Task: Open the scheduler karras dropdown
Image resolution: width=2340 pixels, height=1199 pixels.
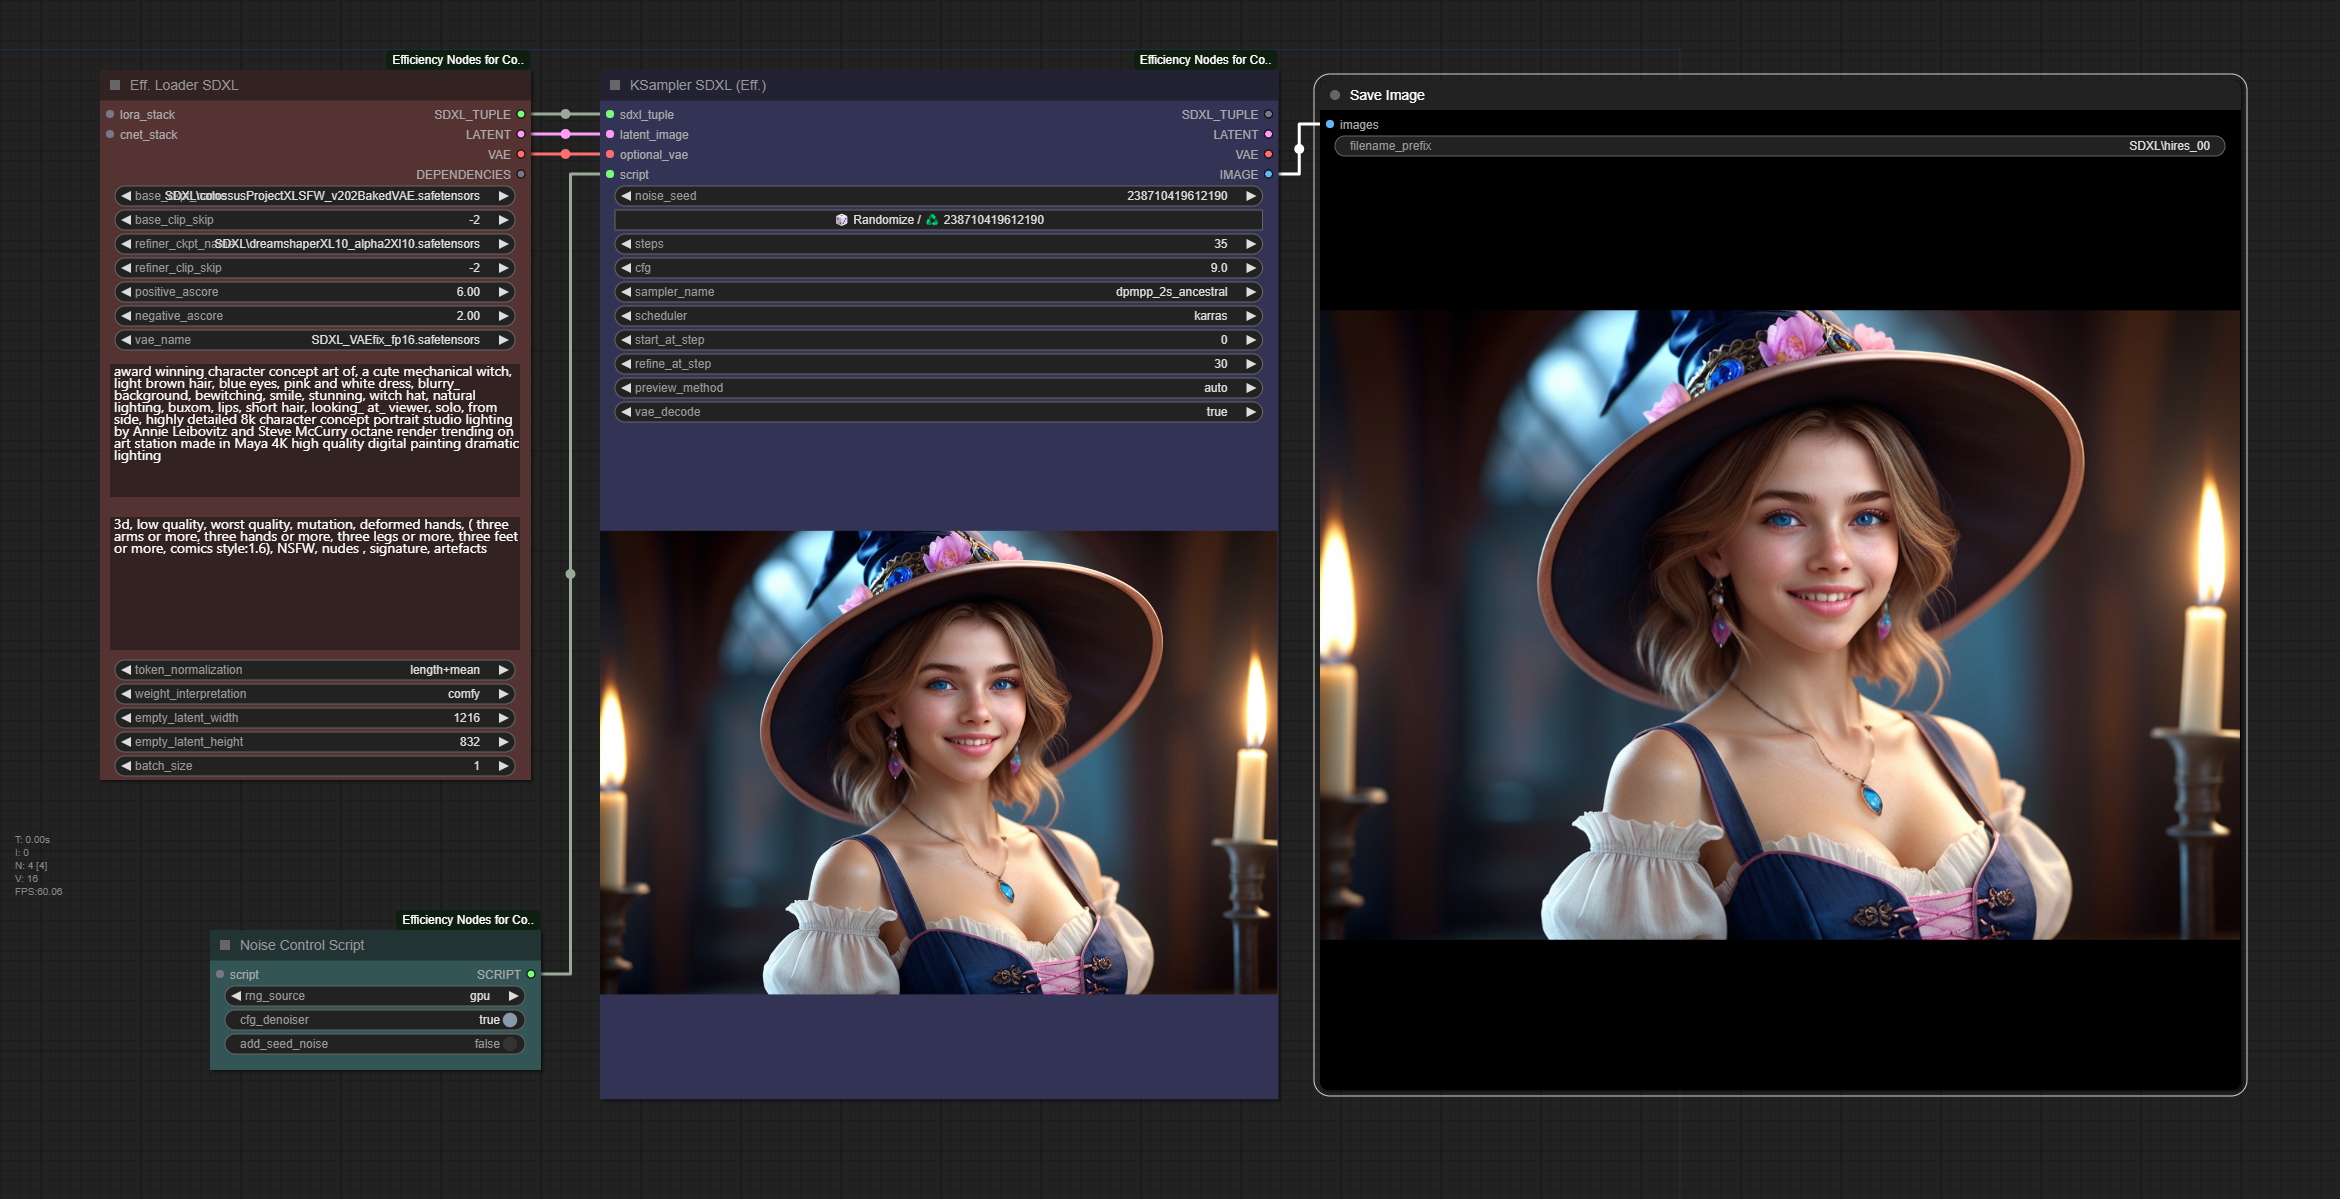Action: (x=937, y=316)
